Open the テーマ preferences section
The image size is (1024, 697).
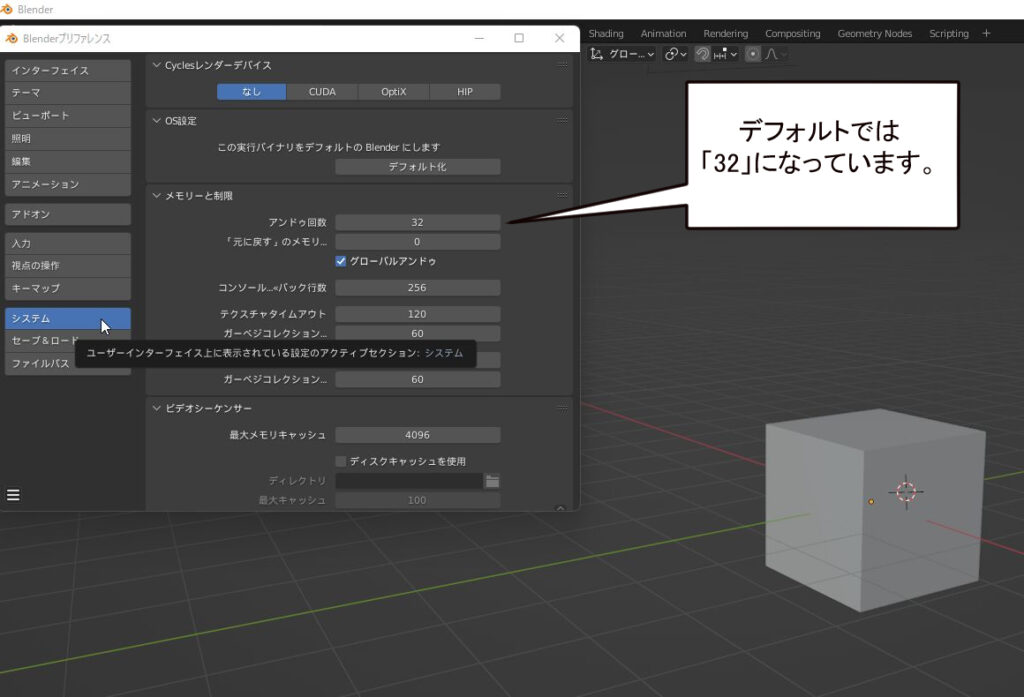pos(68,93)
